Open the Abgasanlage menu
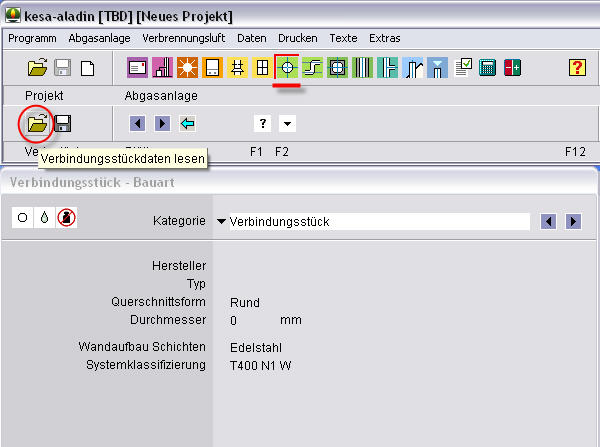 click(x=100, y=38)
